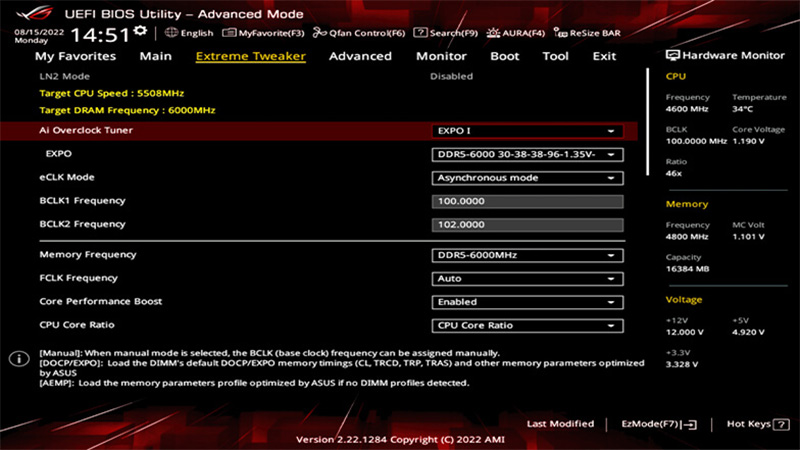
Task: Click the BCLK2 Frequency input field
Action: [x=527, y=225]
